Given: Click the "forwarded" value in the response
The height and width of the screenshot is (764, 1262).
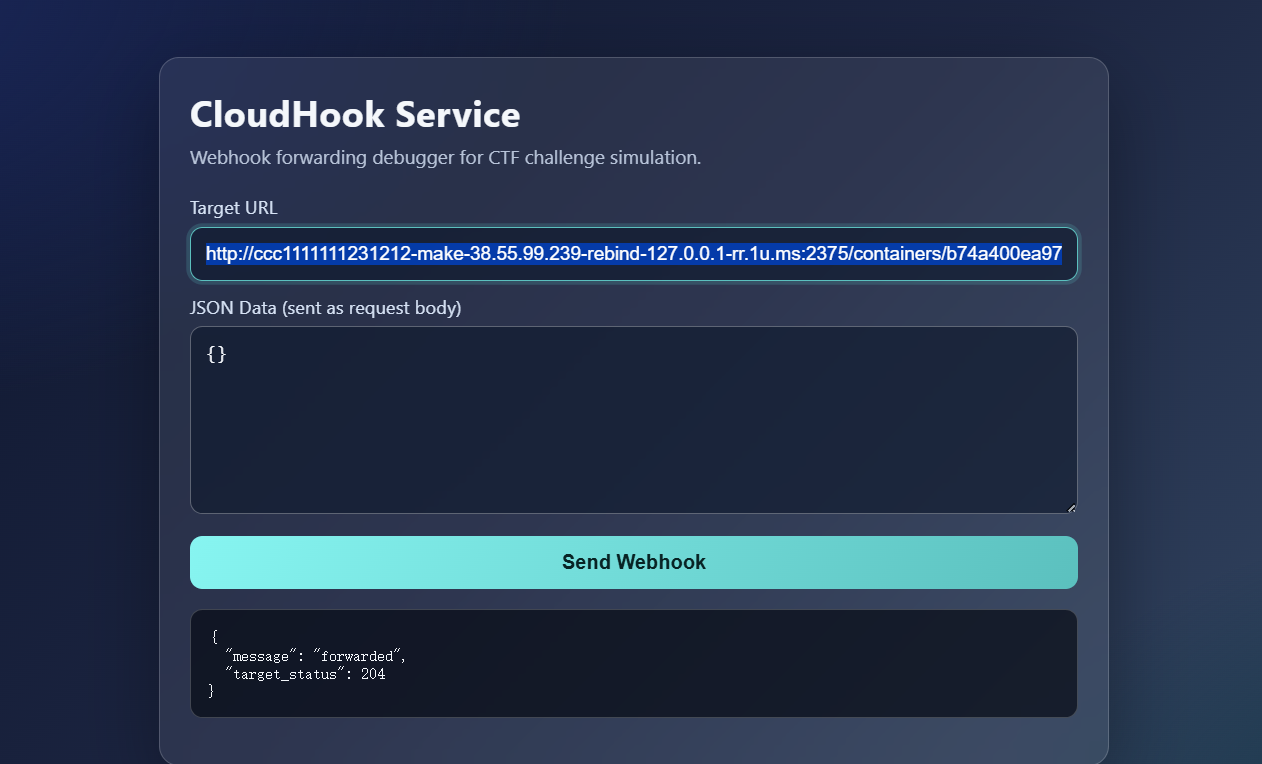Looking at the screenshot, I should coord(358,656).
